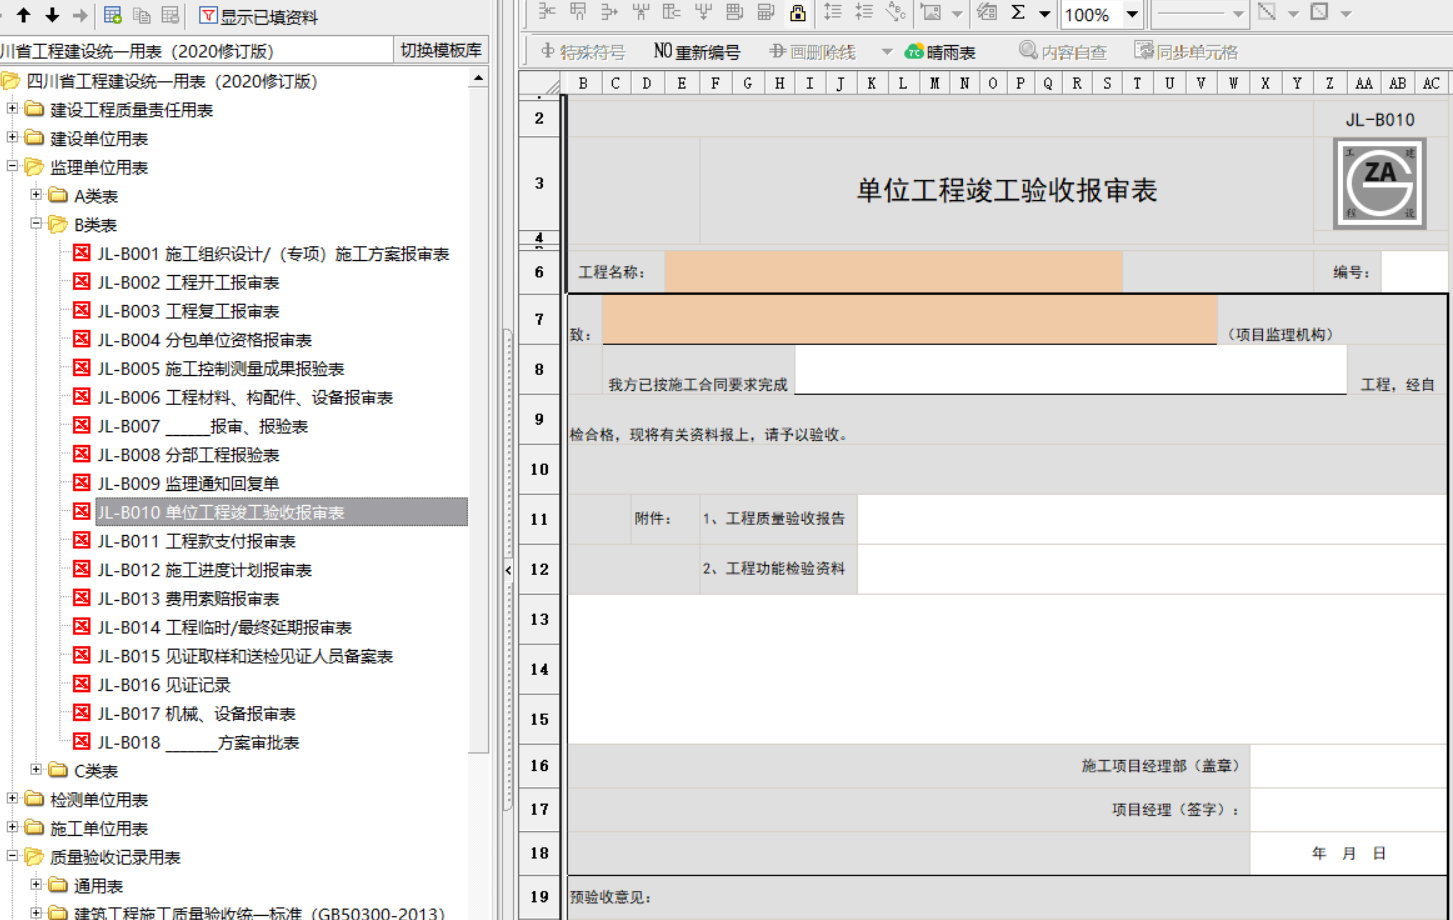Click the 内容自查 button

1062,51
